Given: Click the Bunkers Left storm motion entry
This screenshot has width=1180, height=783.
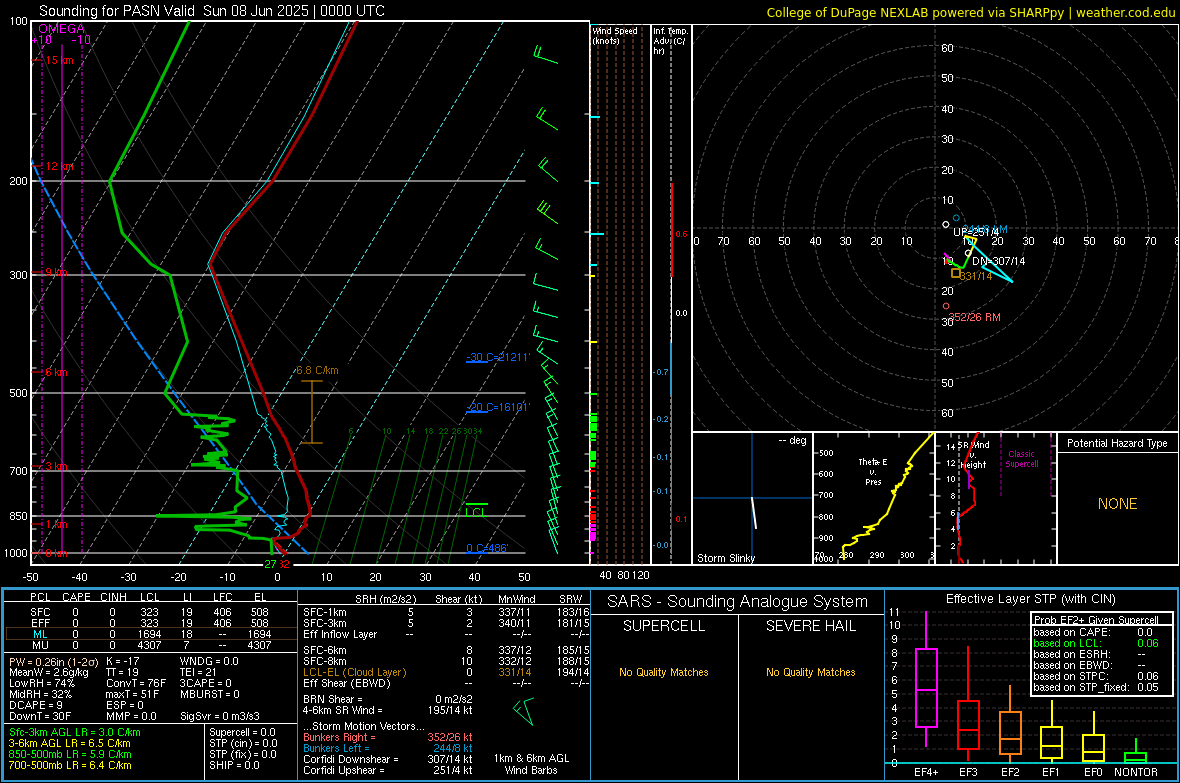Looking at the screenshot, I should [388, 748].
